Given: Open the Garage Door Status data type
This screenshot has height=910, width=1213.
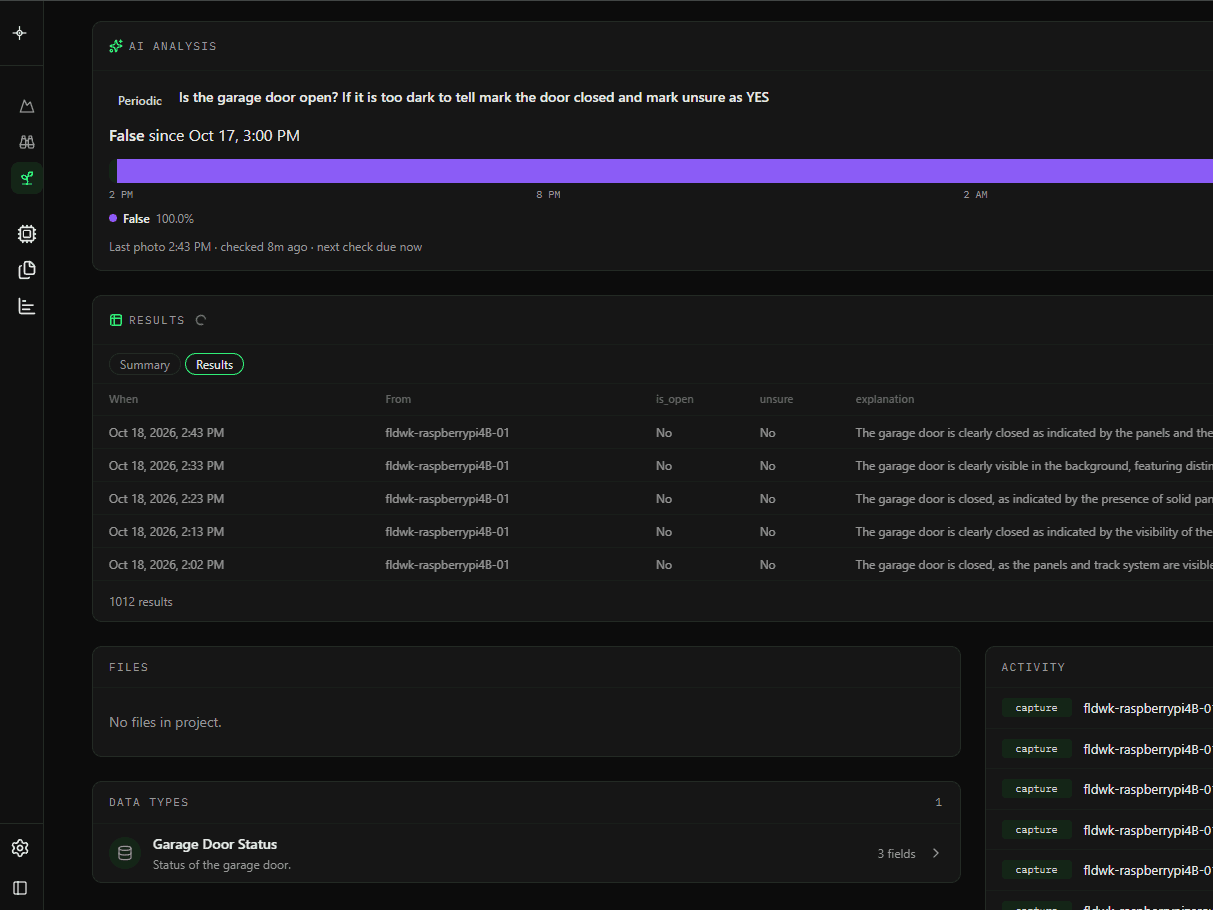Looking at the screenshot, I should [526, 853].
